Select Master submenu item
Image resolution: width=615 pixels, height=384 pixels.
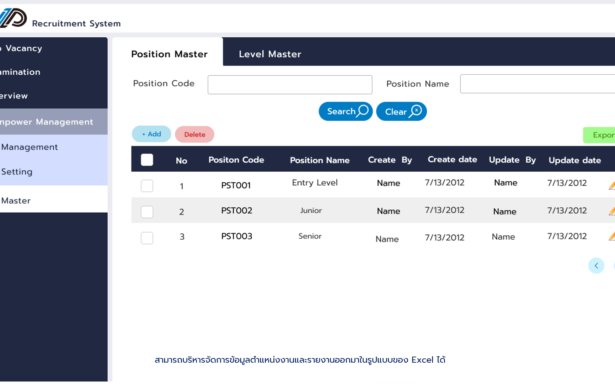click(54, 200)
